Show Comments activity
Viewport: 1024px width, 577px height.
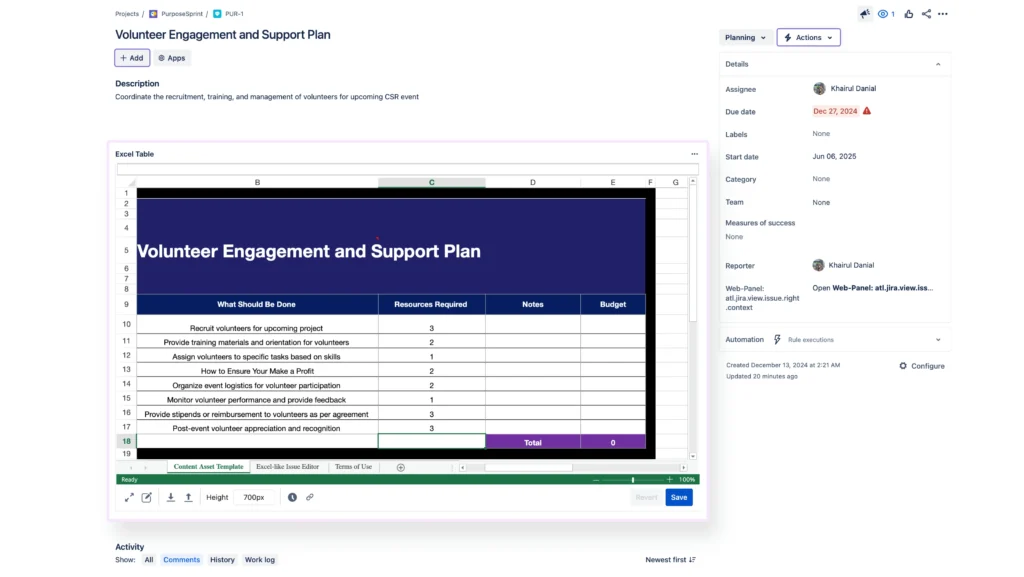click(x=182, y=560)
